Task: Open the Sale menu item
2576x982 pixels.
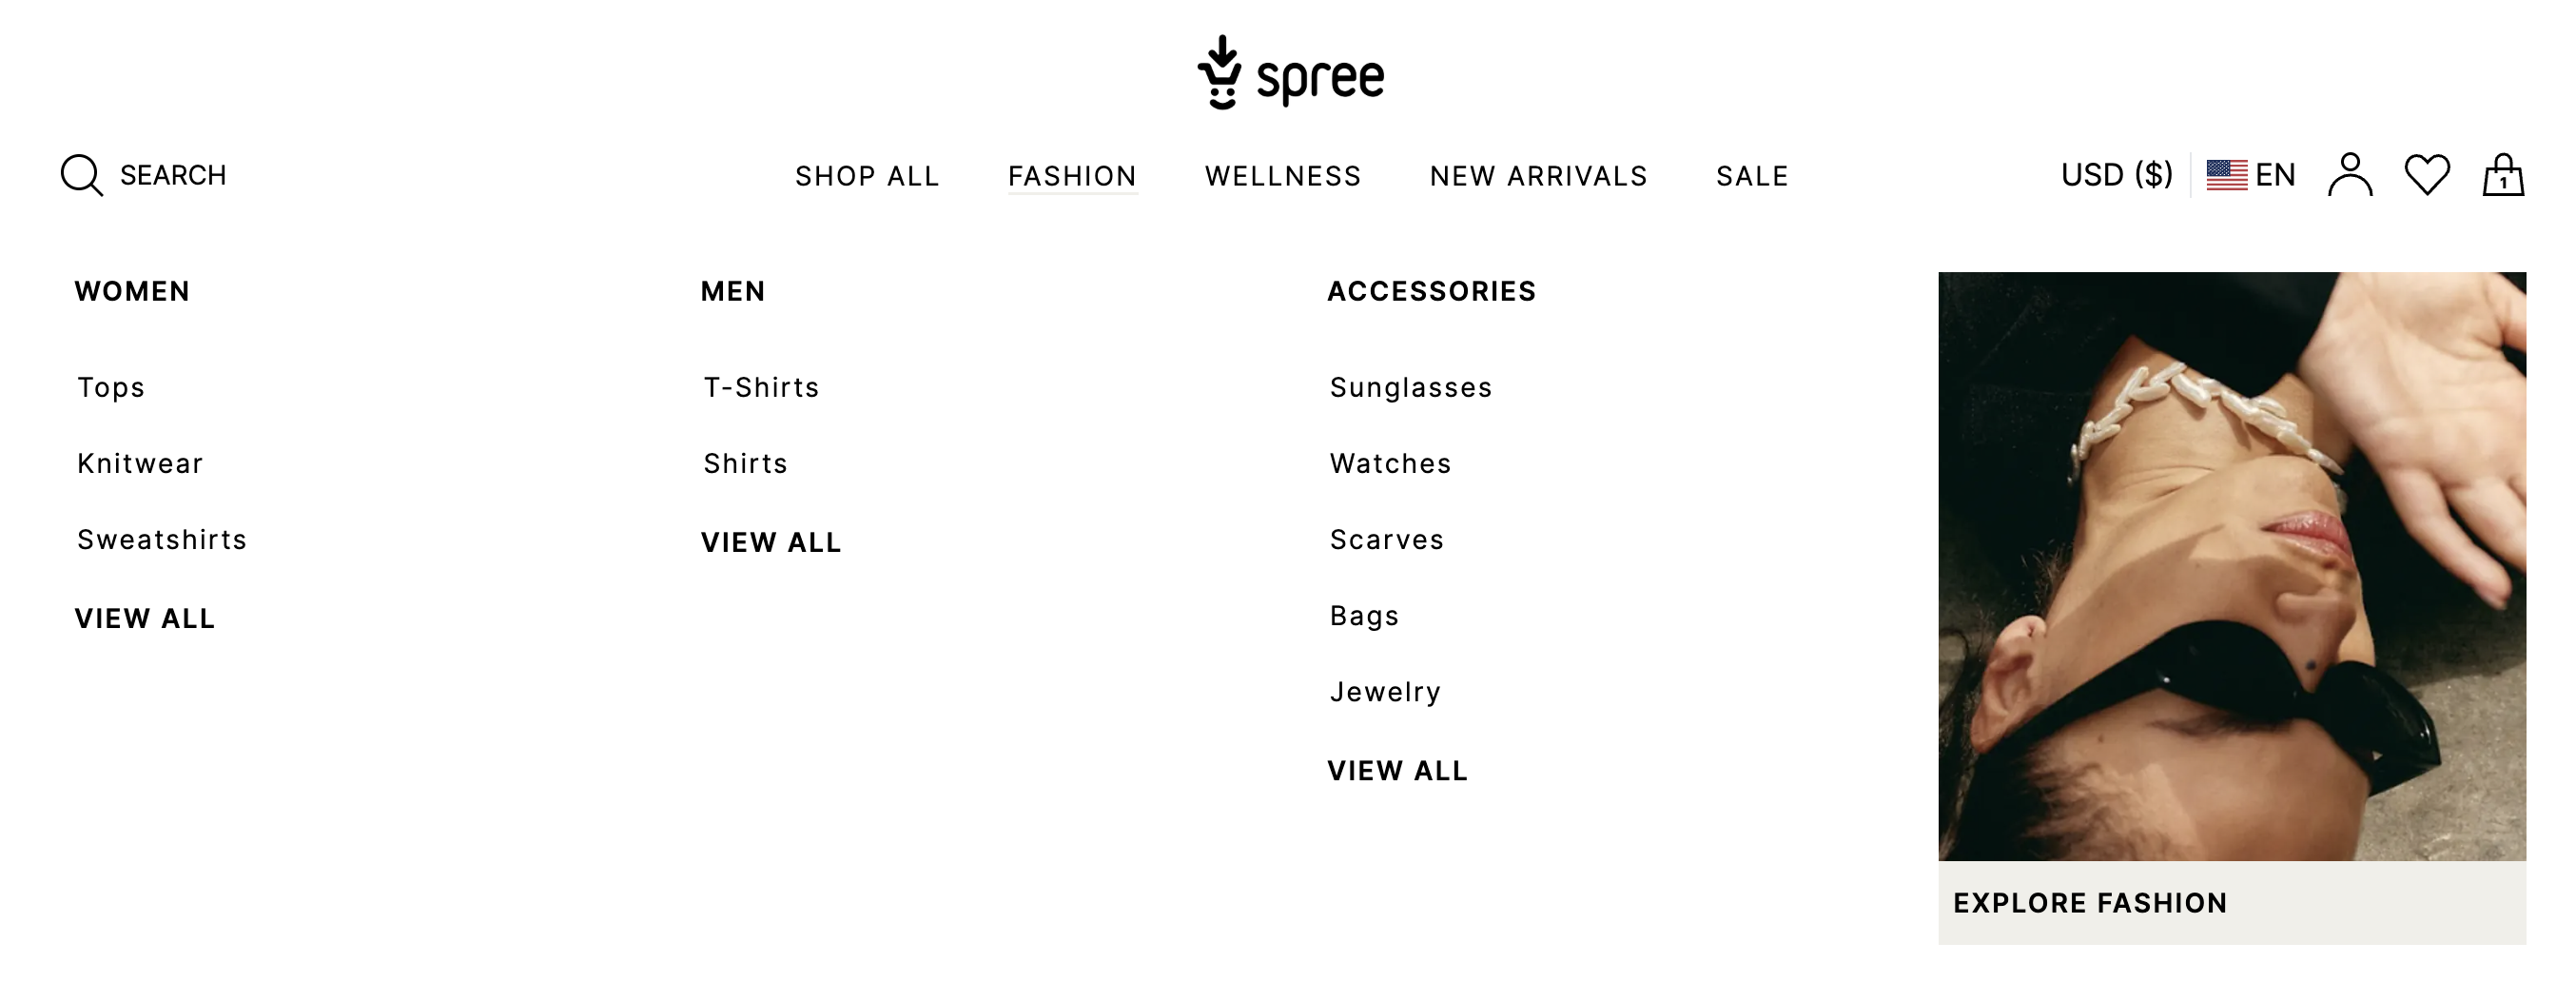Action: (x=1752, y=176)
